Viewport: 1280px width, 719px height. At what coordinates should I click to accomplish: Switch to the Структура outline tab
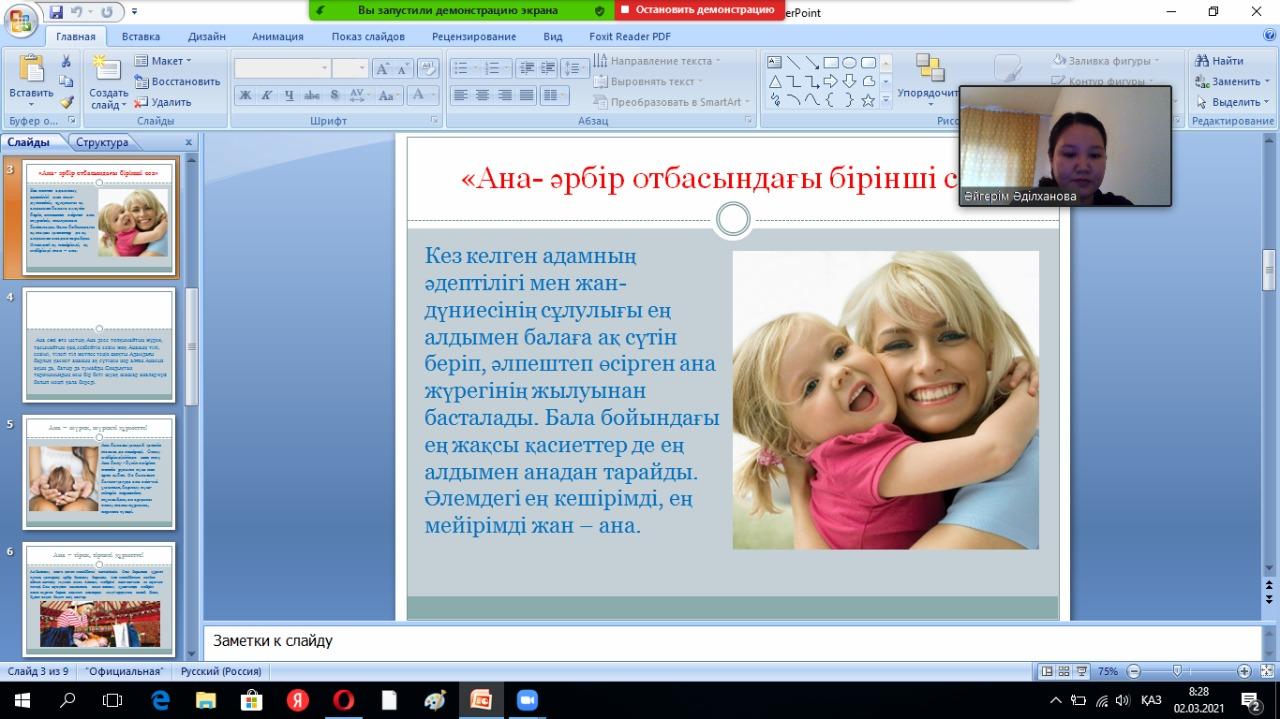pyautogui.click(x=102, y=142)
